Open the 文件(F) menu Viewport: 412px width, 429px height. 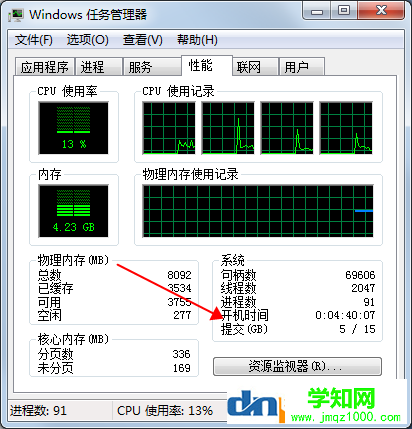pyautogui.click(x=34, y=40)
